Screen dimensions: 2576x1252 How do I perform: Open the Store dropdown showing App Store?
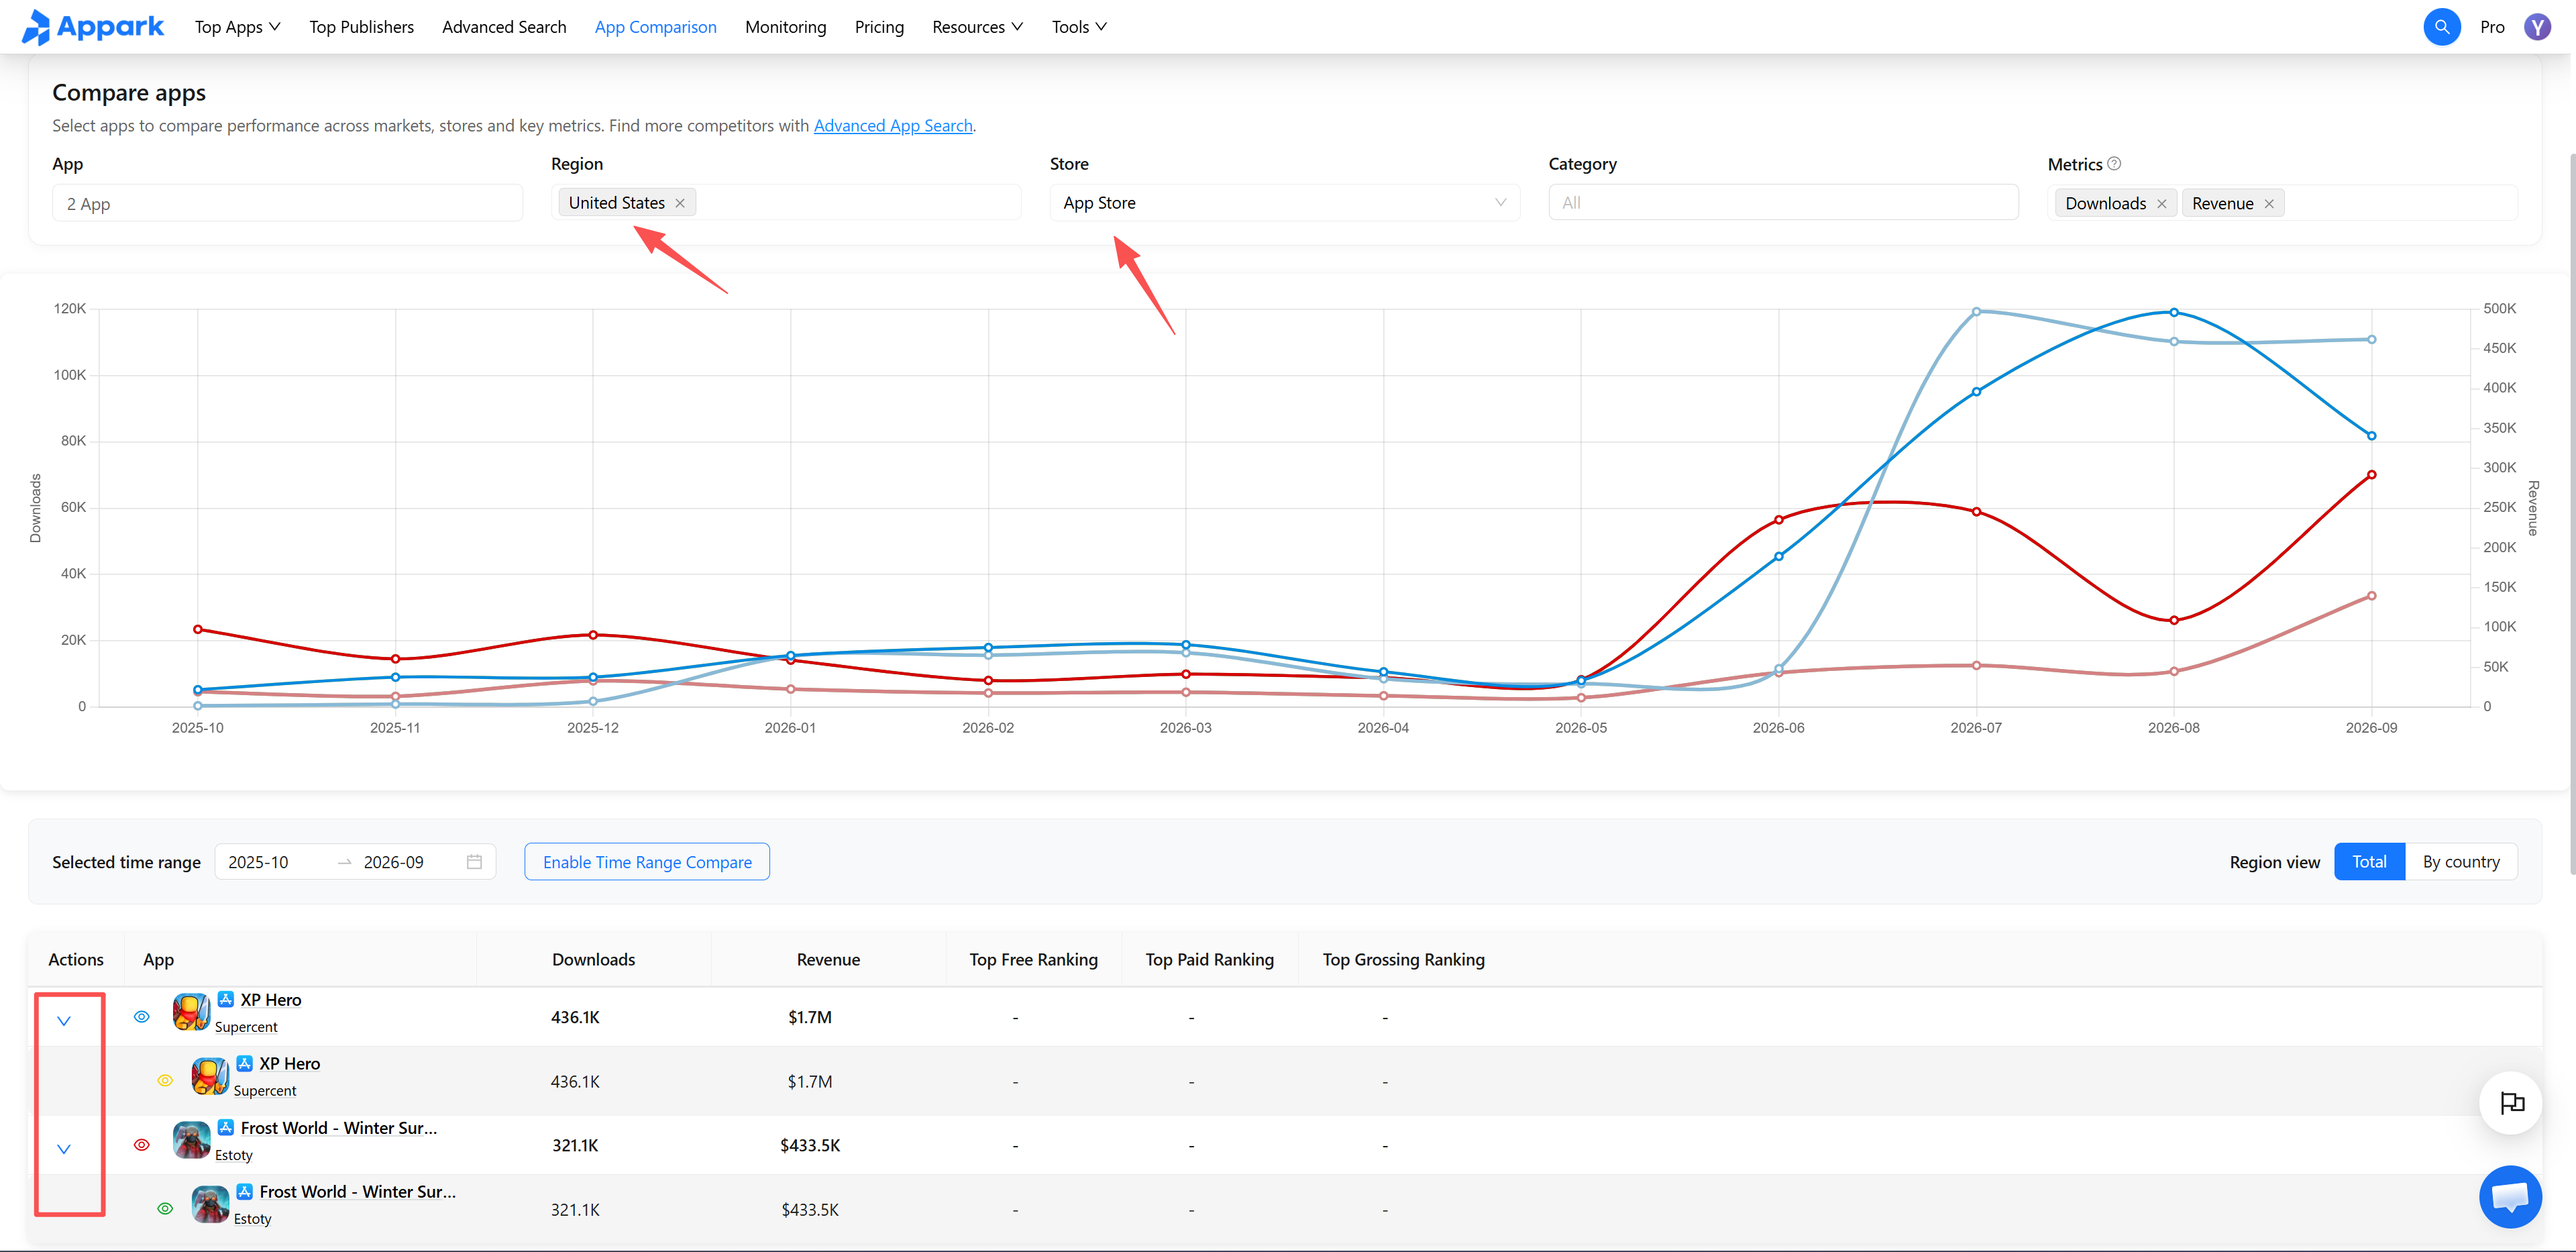(x=1284, y=203)
